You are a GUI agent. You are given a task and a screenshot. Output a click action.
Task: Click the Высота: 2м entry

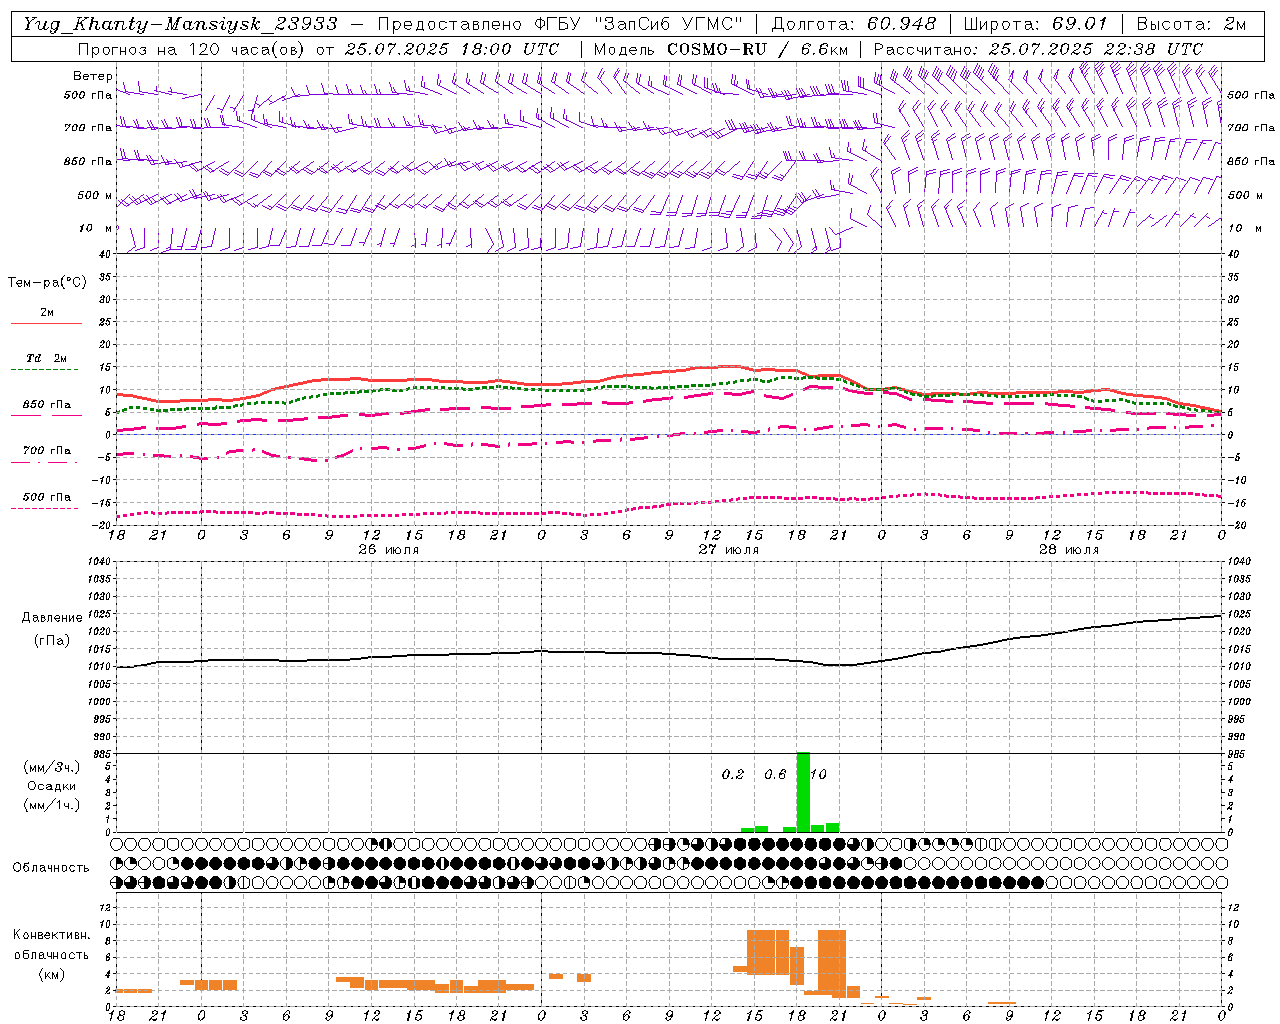1192,23
